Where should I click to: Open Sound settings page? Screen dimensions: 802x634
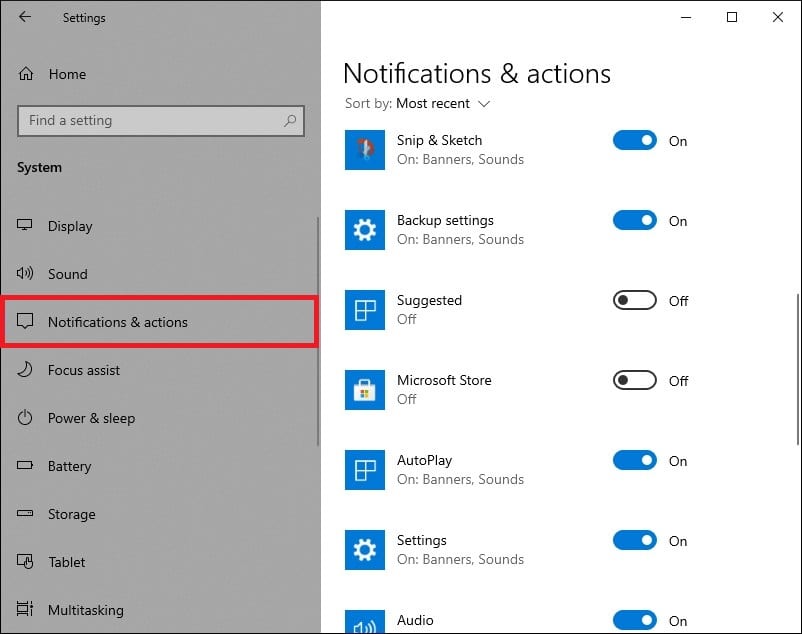tap(160, 274)
